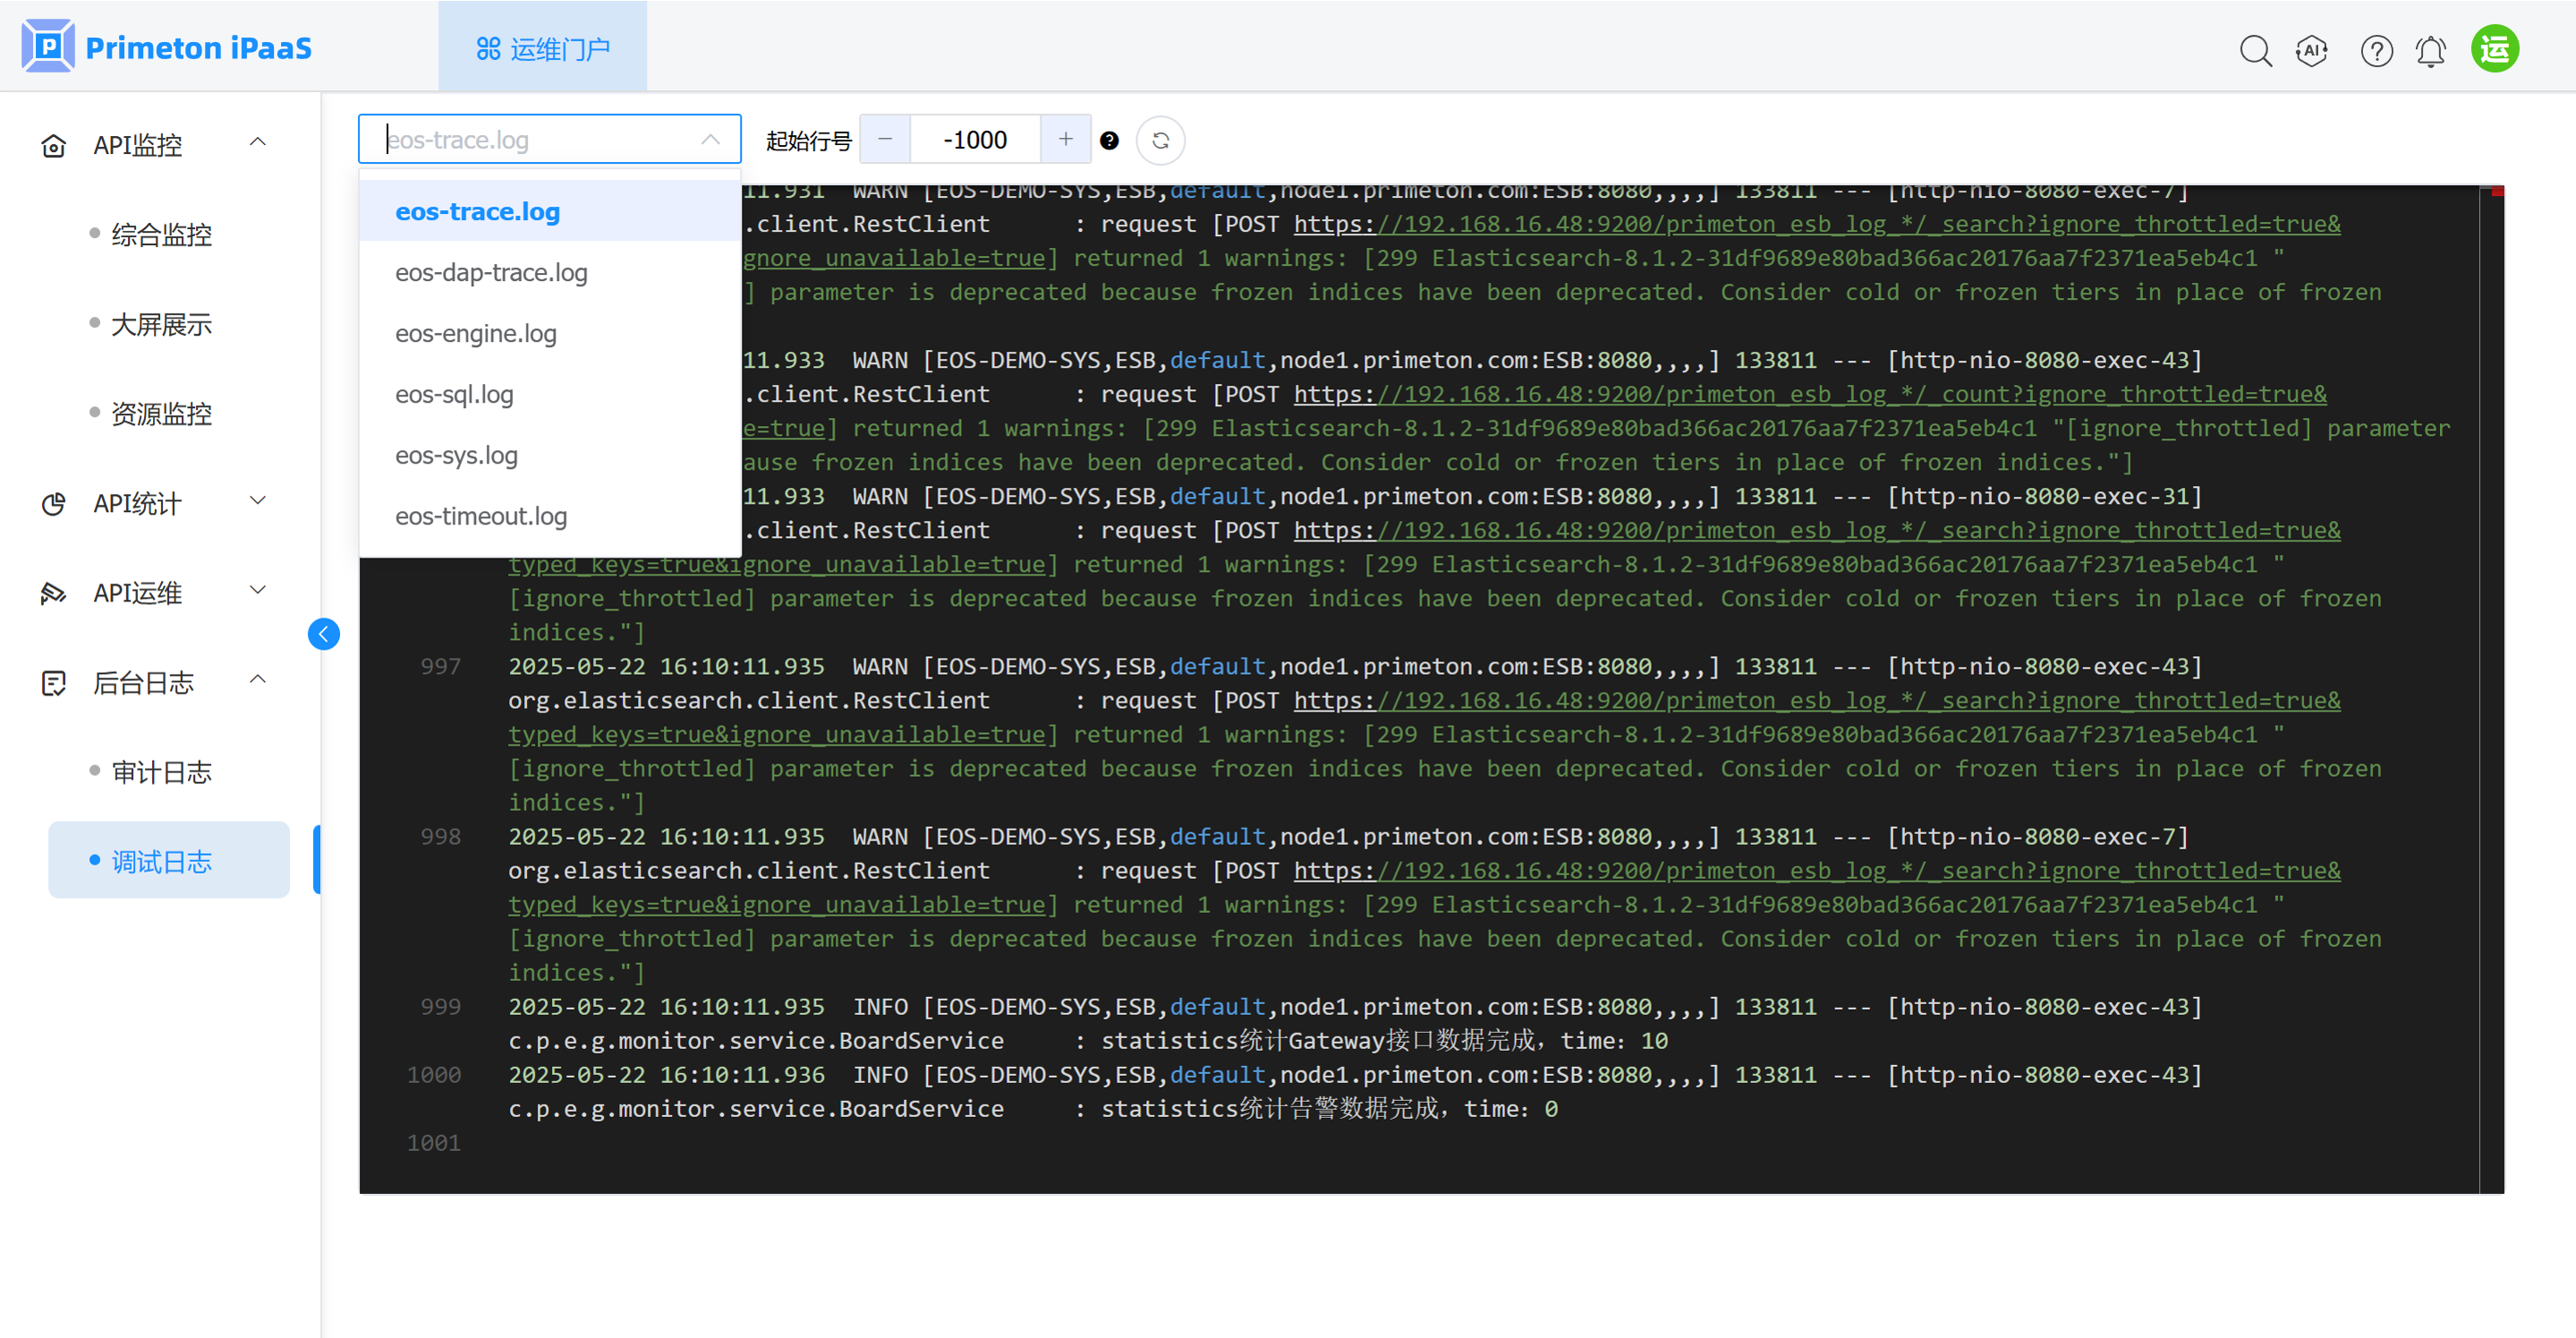
Task: Click the log refresh button
Action: pos(1160,140)
